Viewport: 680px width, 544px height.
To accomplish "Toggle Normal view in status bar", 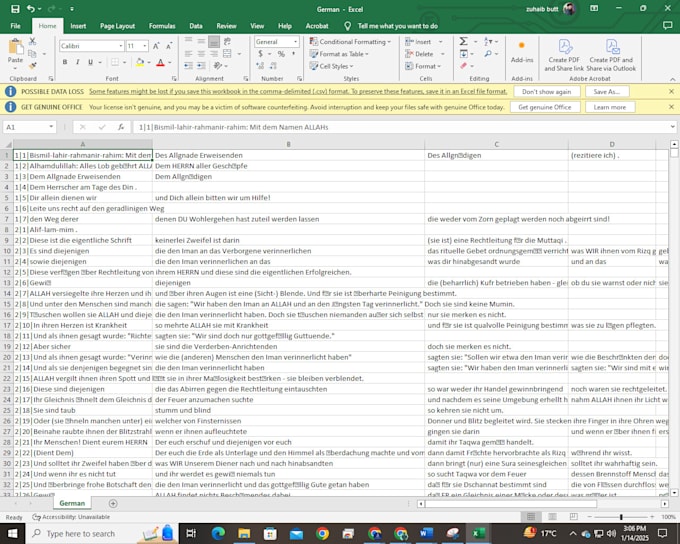I will 531,517.
